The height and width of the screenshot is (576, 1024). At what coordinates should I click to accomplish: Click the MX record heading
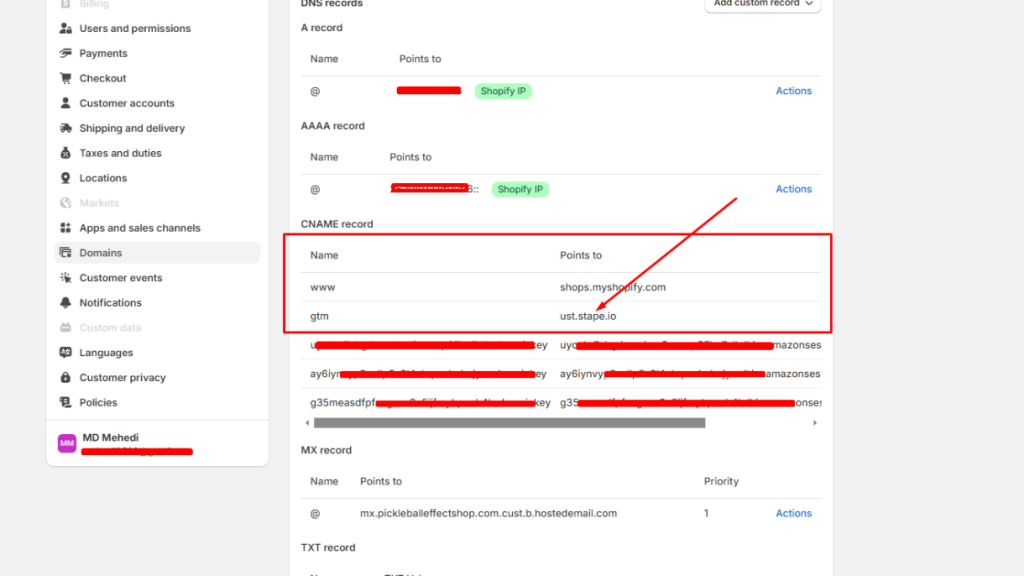pos(327,450)
